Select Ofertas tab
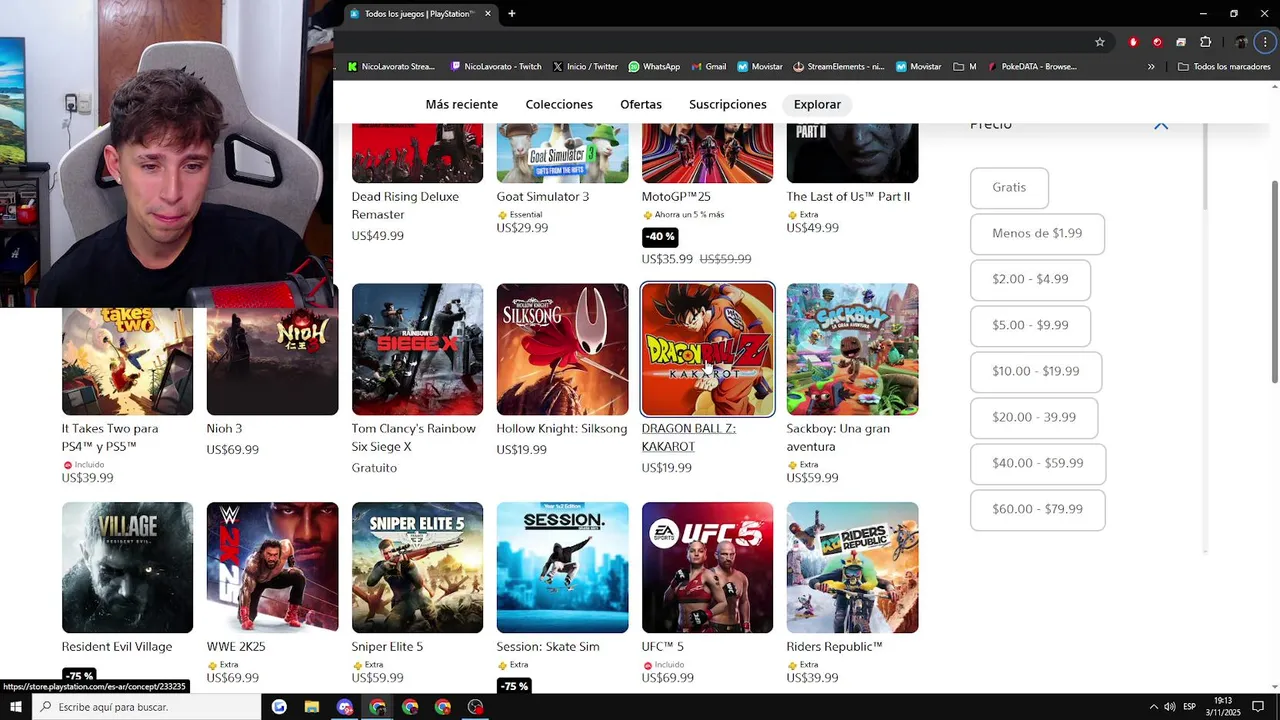 pyautogui.click(x=641, y=104)
